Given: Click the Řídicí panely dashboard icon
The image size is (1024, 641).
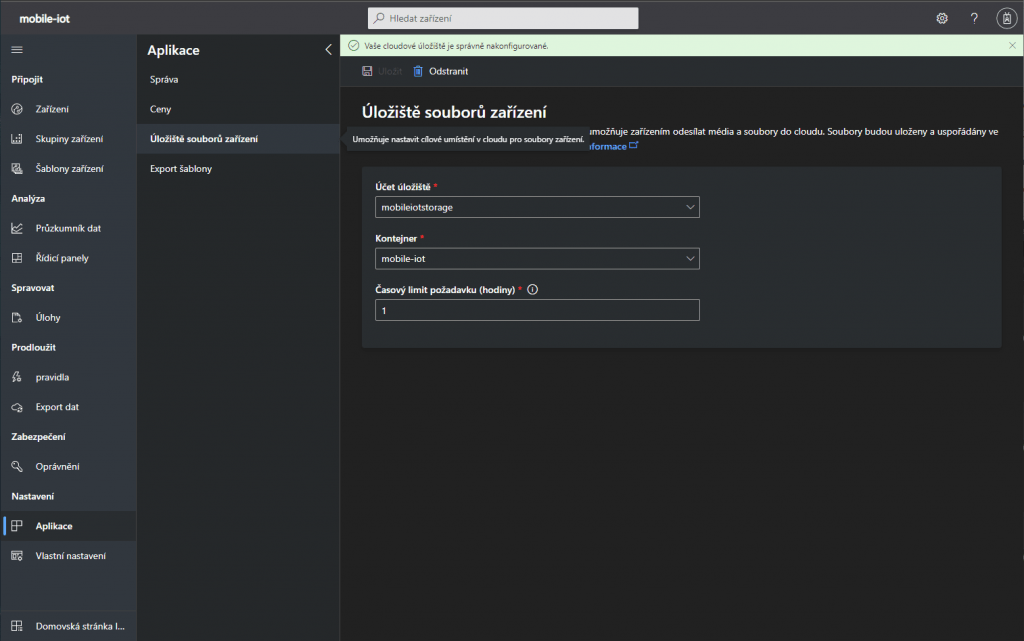Looking at the screenshot, I should (17, 258).
